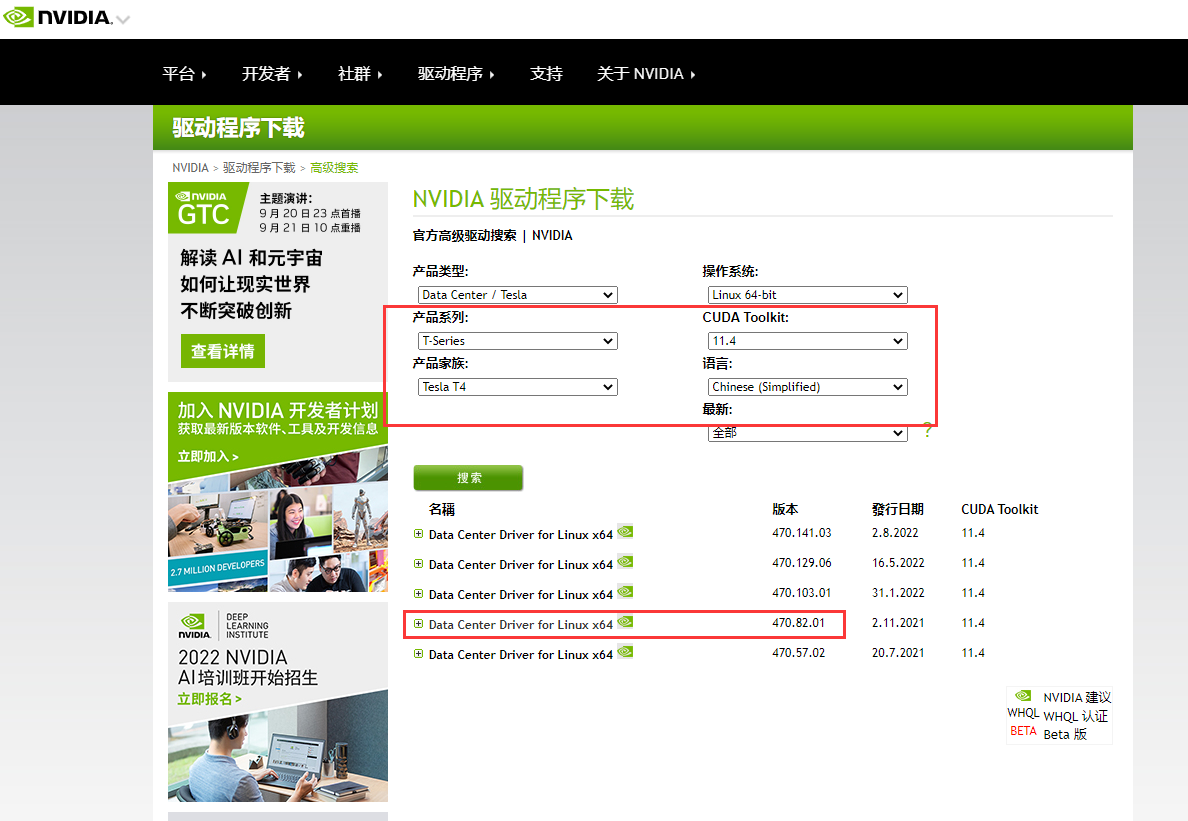Click the 查看详情 button in GTC banner

pos(223,351)
